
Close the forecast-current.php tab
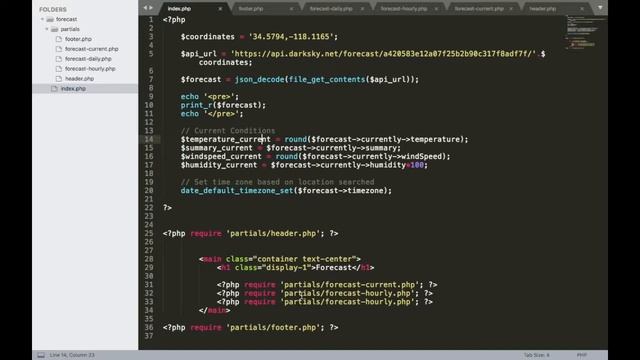[x=511, y=9]
